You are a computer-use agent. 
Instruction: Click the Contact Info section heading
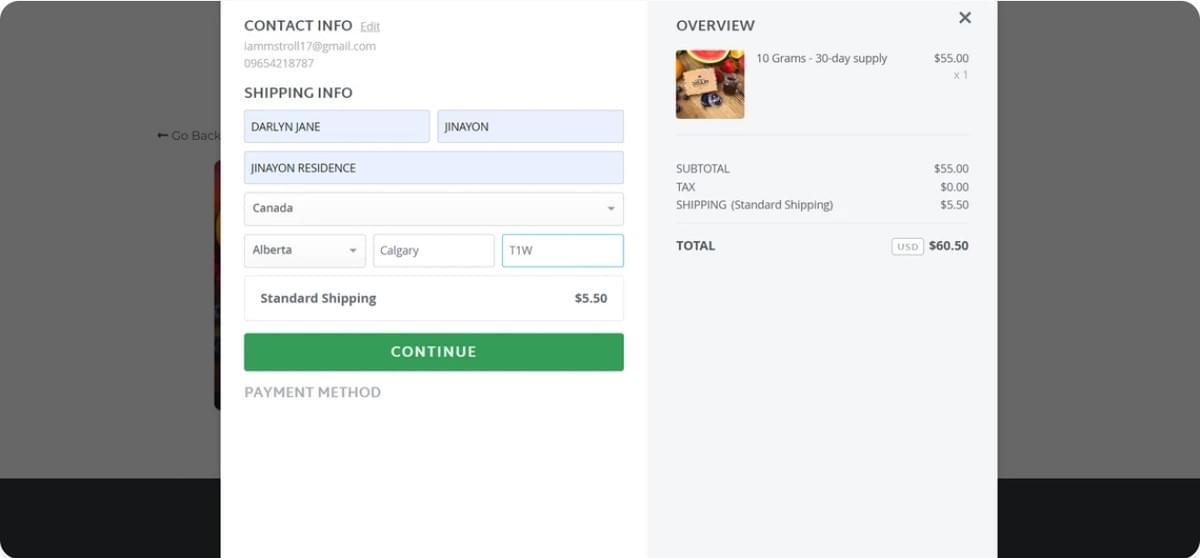(298, 26)
